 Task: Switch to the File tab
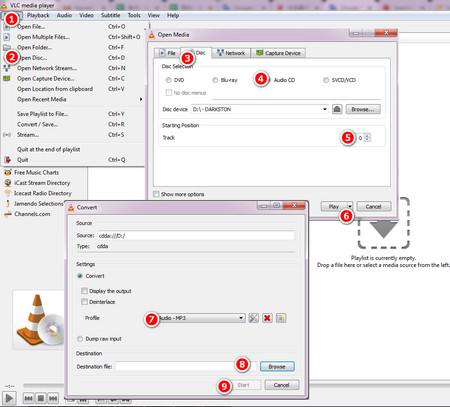tap(167, 53)
